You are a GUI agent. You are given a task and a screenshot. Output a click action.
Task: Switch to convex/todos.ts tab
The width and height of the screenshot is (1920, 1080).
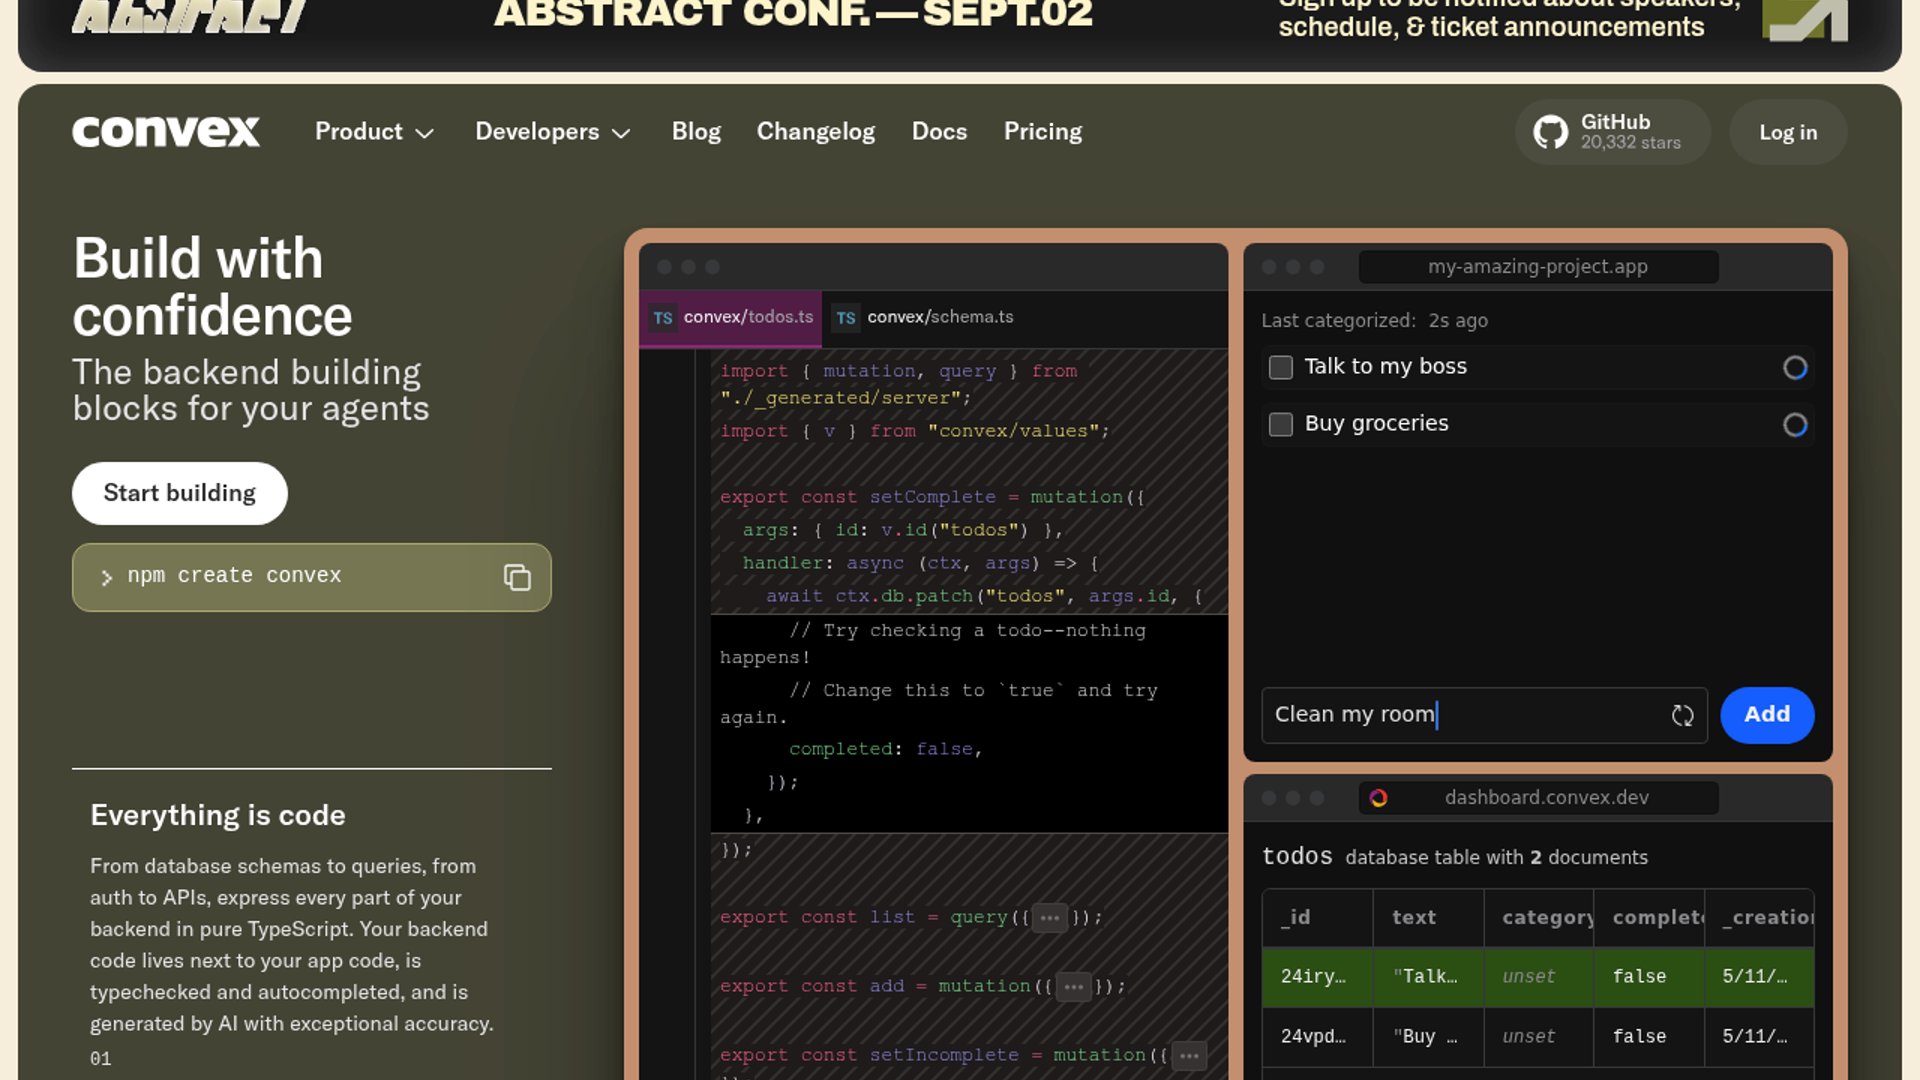click(731, 318)
